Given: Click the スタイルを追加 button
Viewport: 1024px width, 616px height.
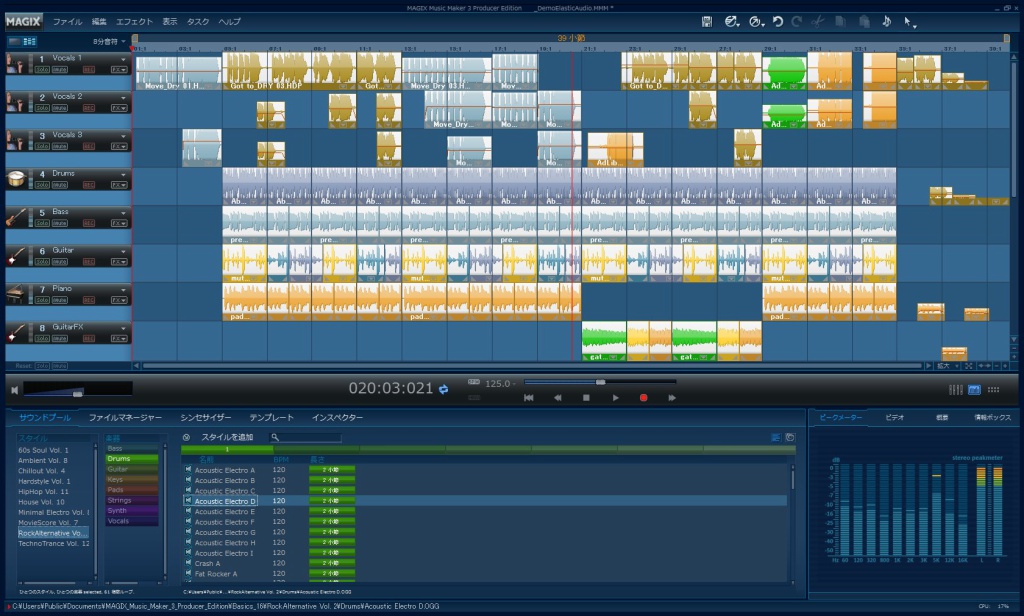Looking at the screenshot, I should coord(227,437).
